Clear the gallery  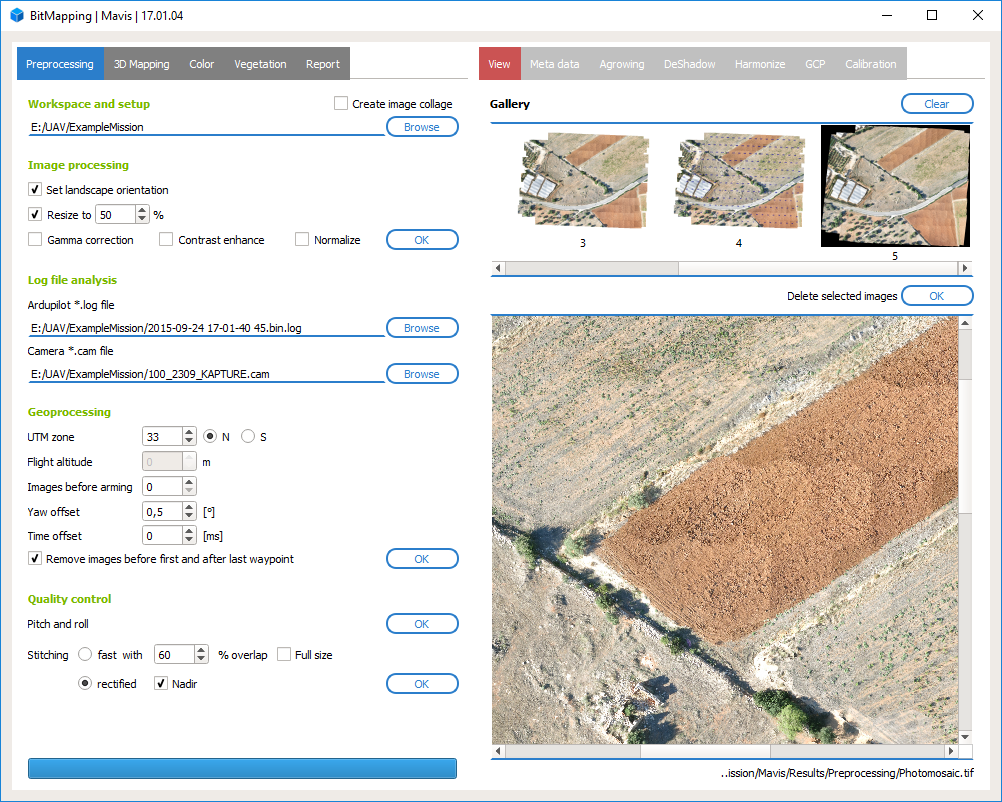click(936, 104)
